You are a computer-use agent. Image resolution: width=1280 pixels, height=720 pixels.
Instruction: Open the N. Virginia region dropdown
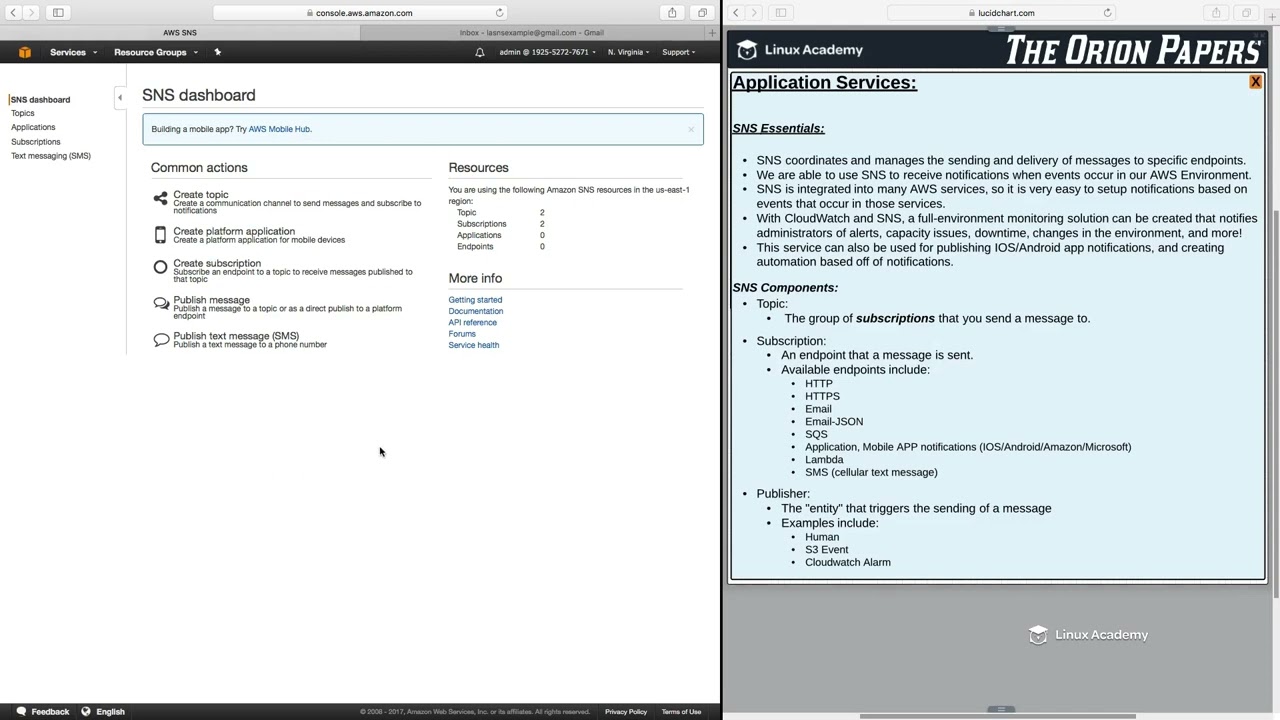point(628,52)
